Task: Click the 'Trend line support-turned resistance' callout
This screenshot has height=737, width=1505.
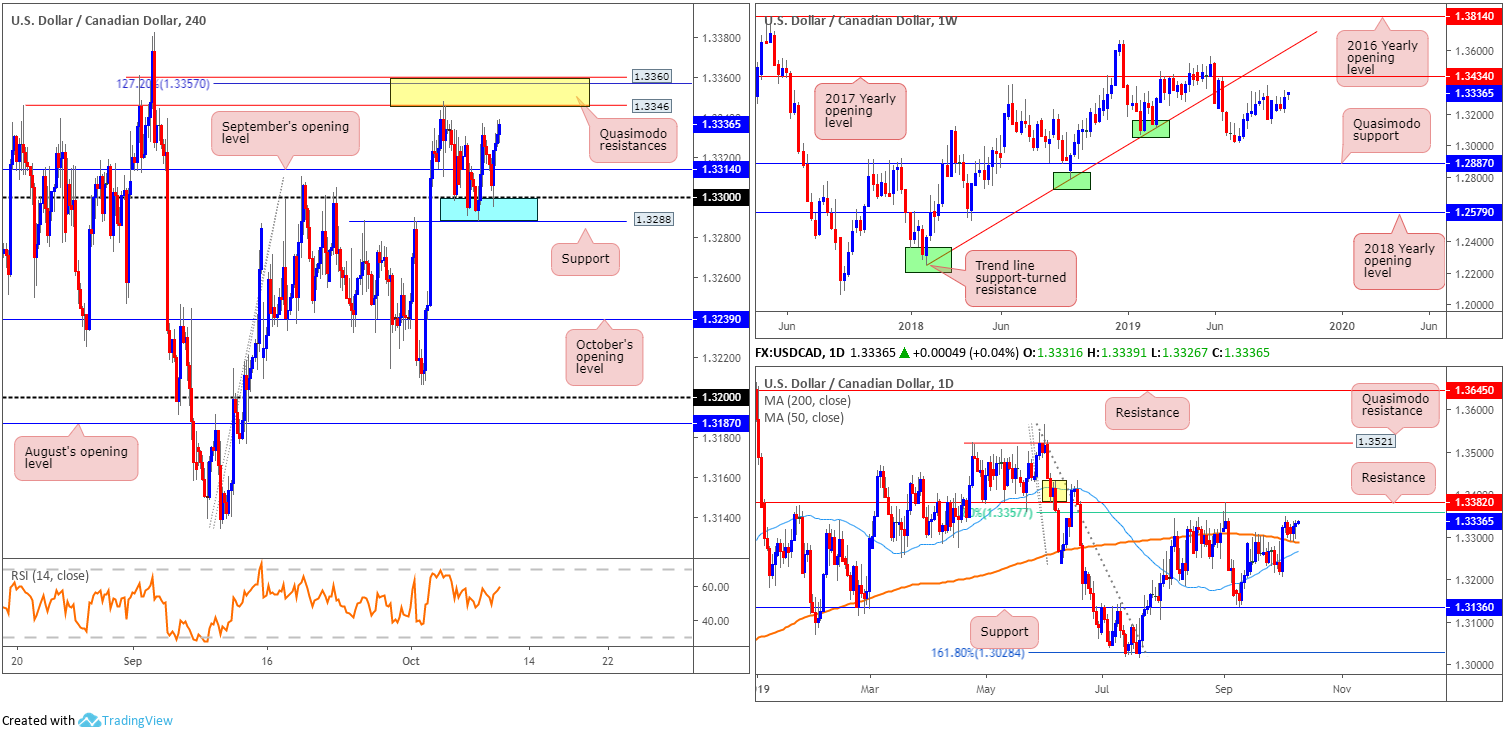Action: (1021, 278)
